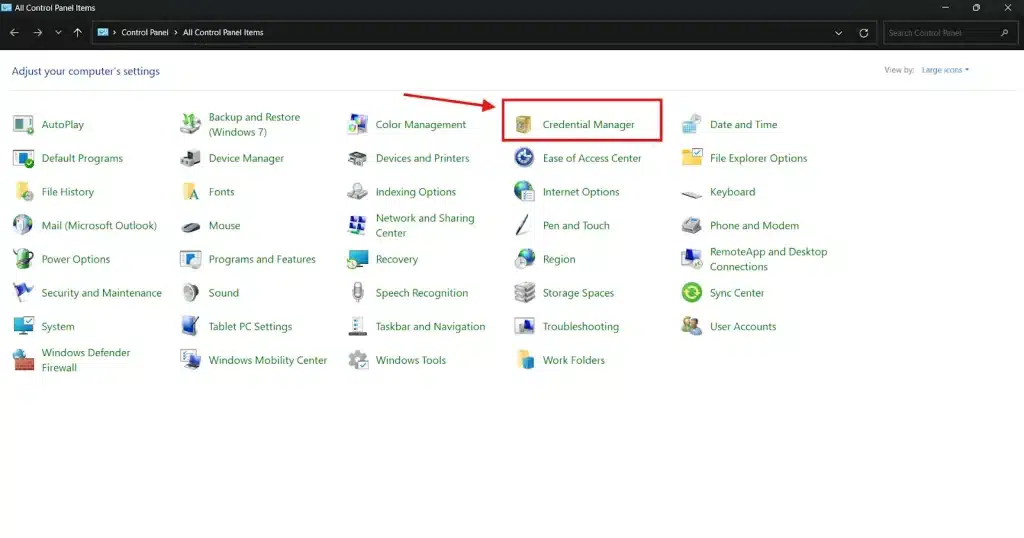Open the Sync Center icon
1024x538 pixels.
(692, 293)
